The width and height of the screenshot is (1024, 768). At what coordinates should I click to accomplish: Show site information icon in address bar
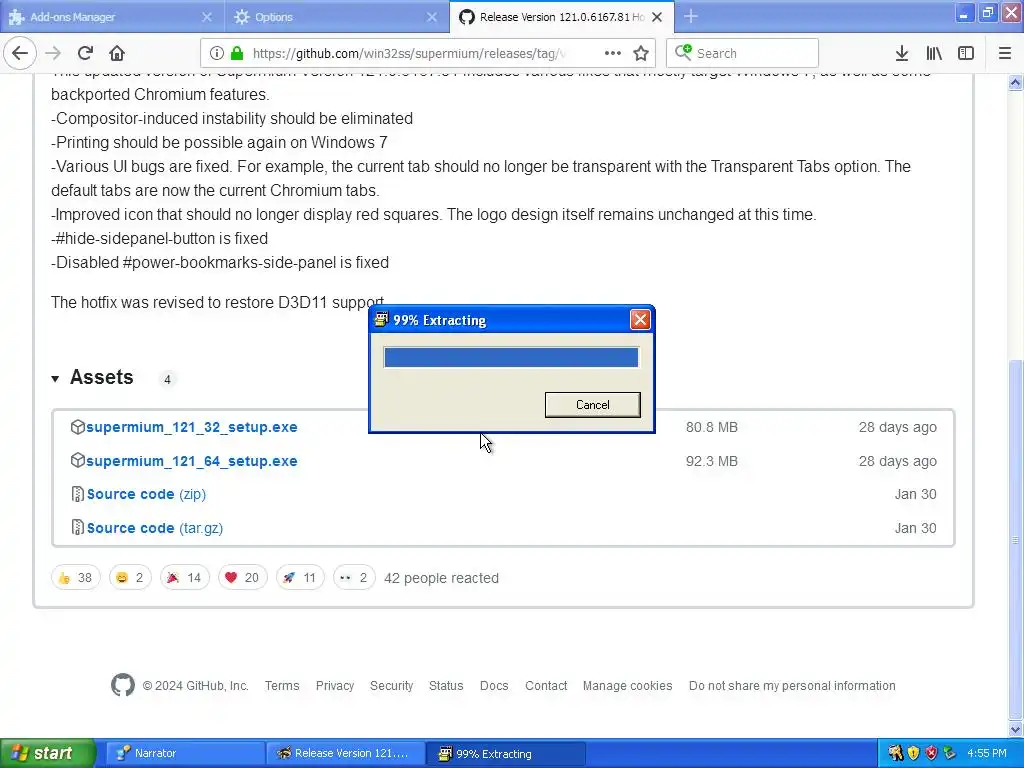click(217, 53)
